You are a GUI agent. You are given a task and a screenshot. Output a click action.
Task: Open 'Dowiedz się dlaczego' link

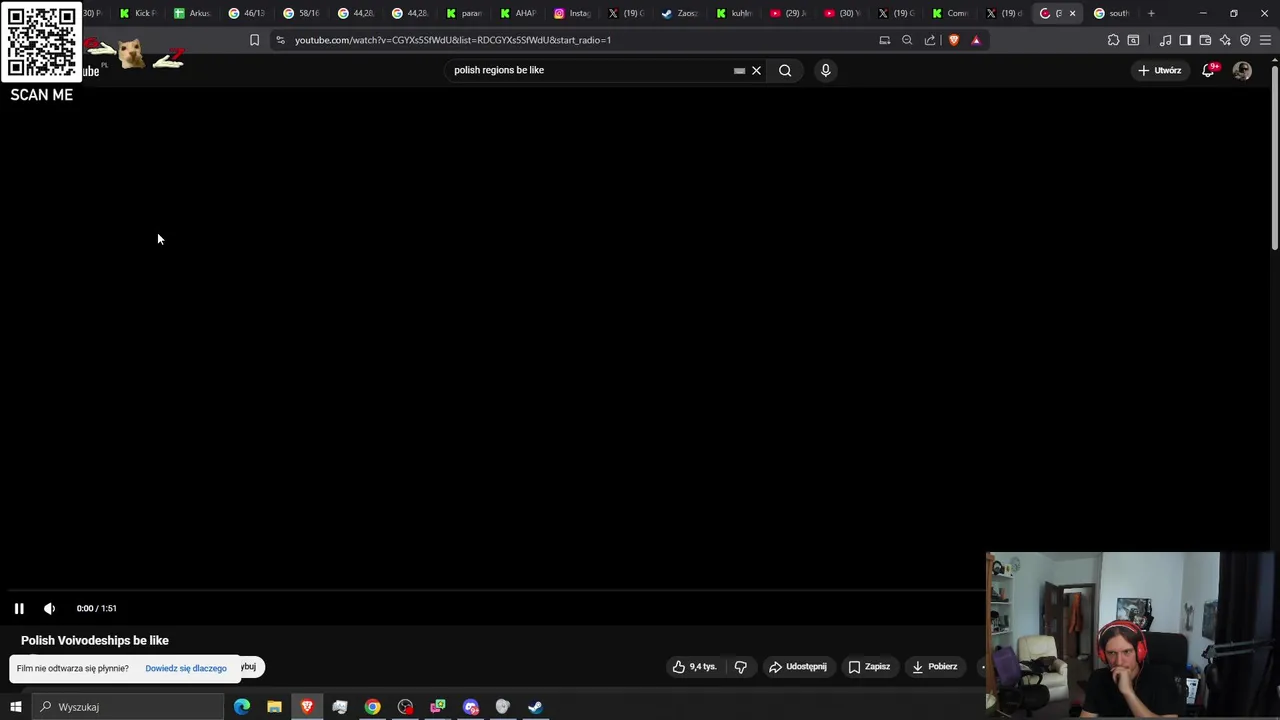[x=186, y=668]
